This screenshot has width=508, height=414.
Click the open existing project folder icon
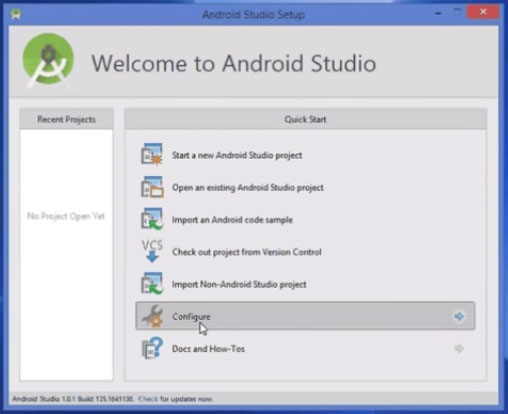click(x=152, y=187)
